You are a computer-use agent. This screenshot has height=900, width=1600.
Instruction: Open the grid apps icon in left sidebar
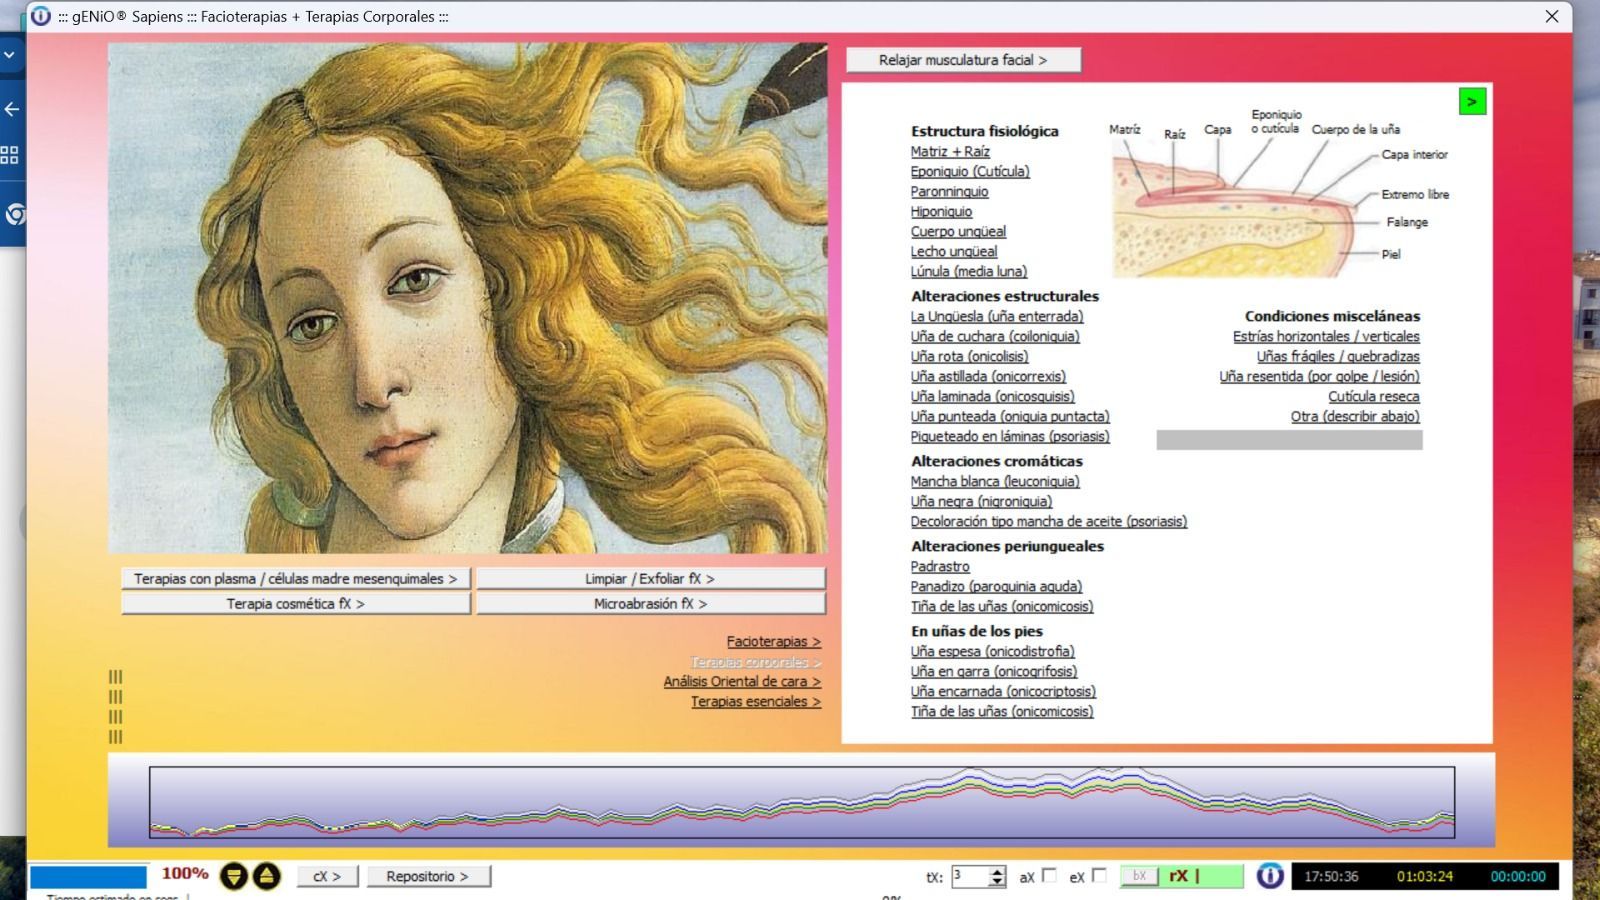click(10, 155)
